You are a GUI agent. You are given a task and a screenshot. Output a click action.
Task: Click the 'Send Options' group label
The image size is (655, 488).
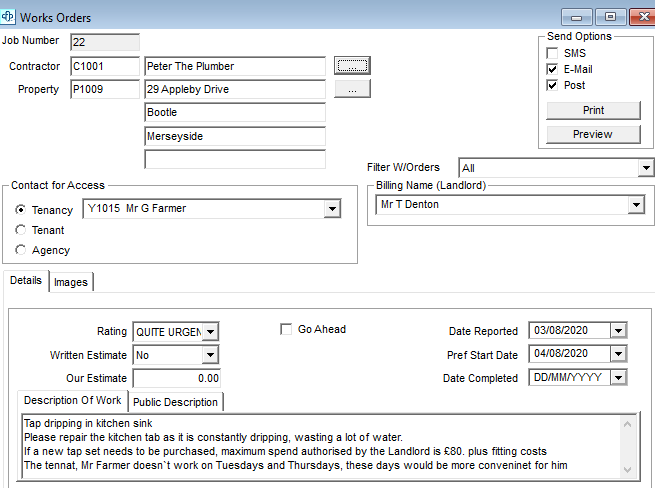coord(579,36)
